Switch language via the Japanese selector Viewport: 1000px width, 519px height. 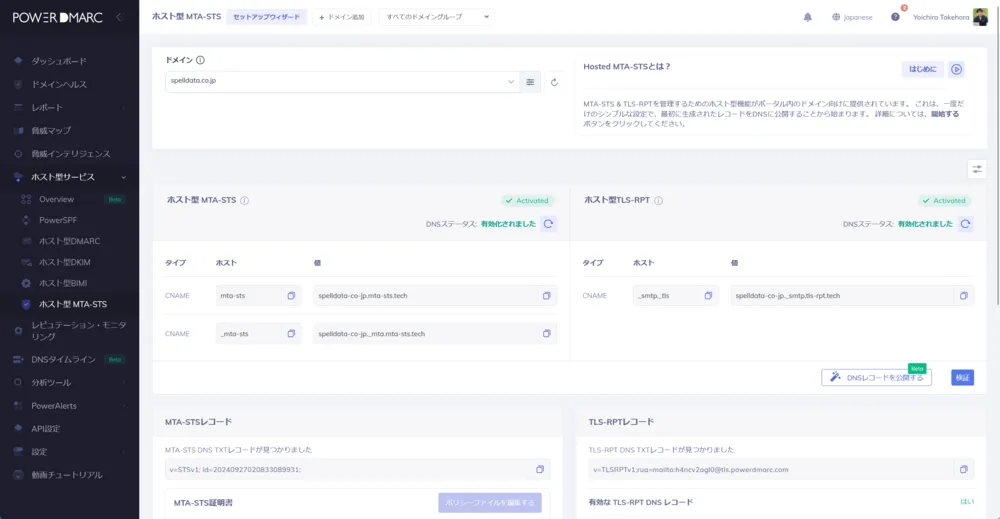click(x=852, y=17)
